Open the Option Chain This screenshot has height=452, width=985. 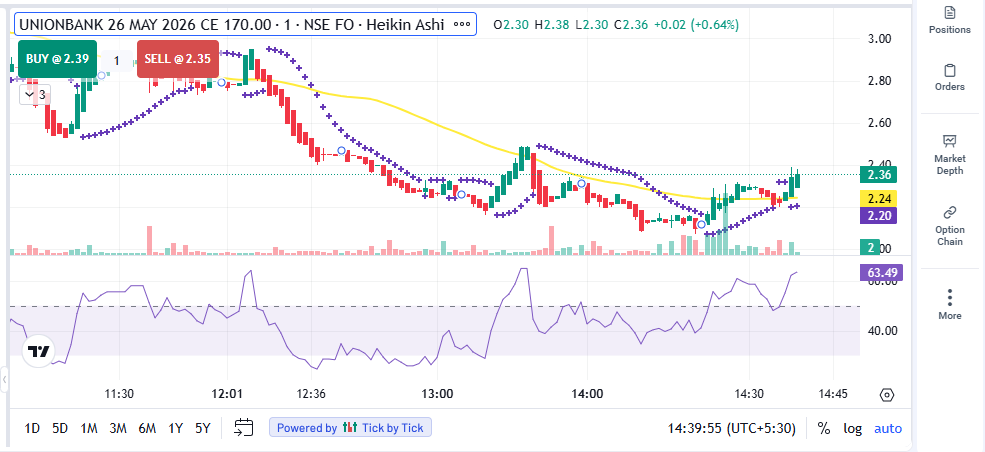(949, 226)
